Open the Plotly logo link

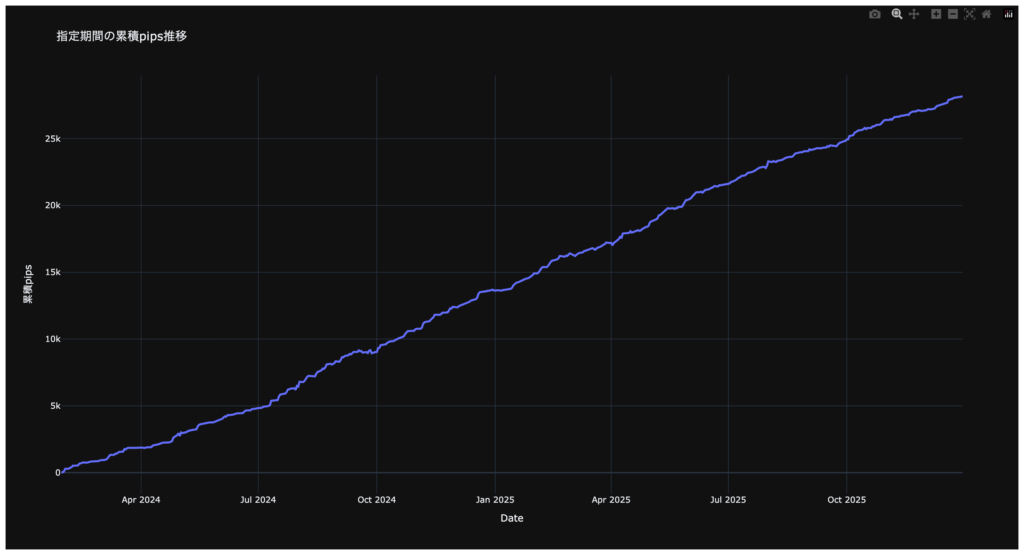pyautogui.click(x=1008, y=14)
